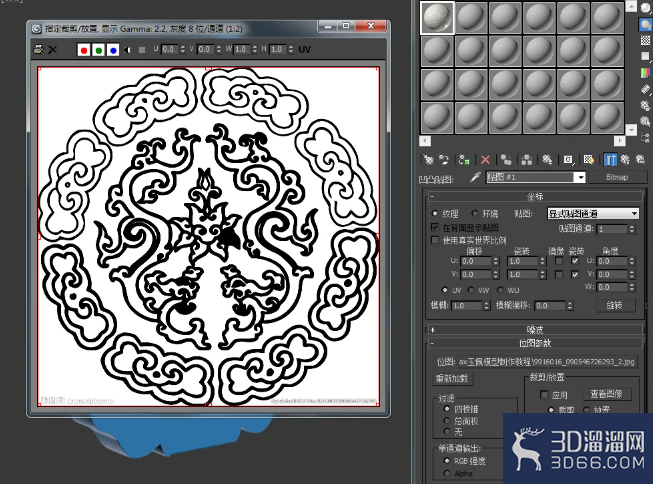Enable 使用真实世界比例 checkbox
The height and width of the screenshot is (484, 653).
pos(435,240)
